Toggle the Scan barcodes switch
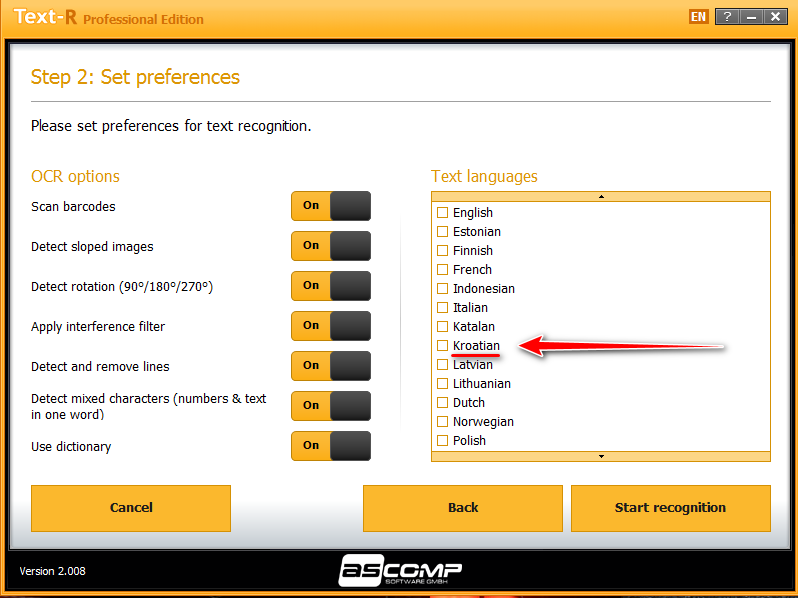 (331, 206)
